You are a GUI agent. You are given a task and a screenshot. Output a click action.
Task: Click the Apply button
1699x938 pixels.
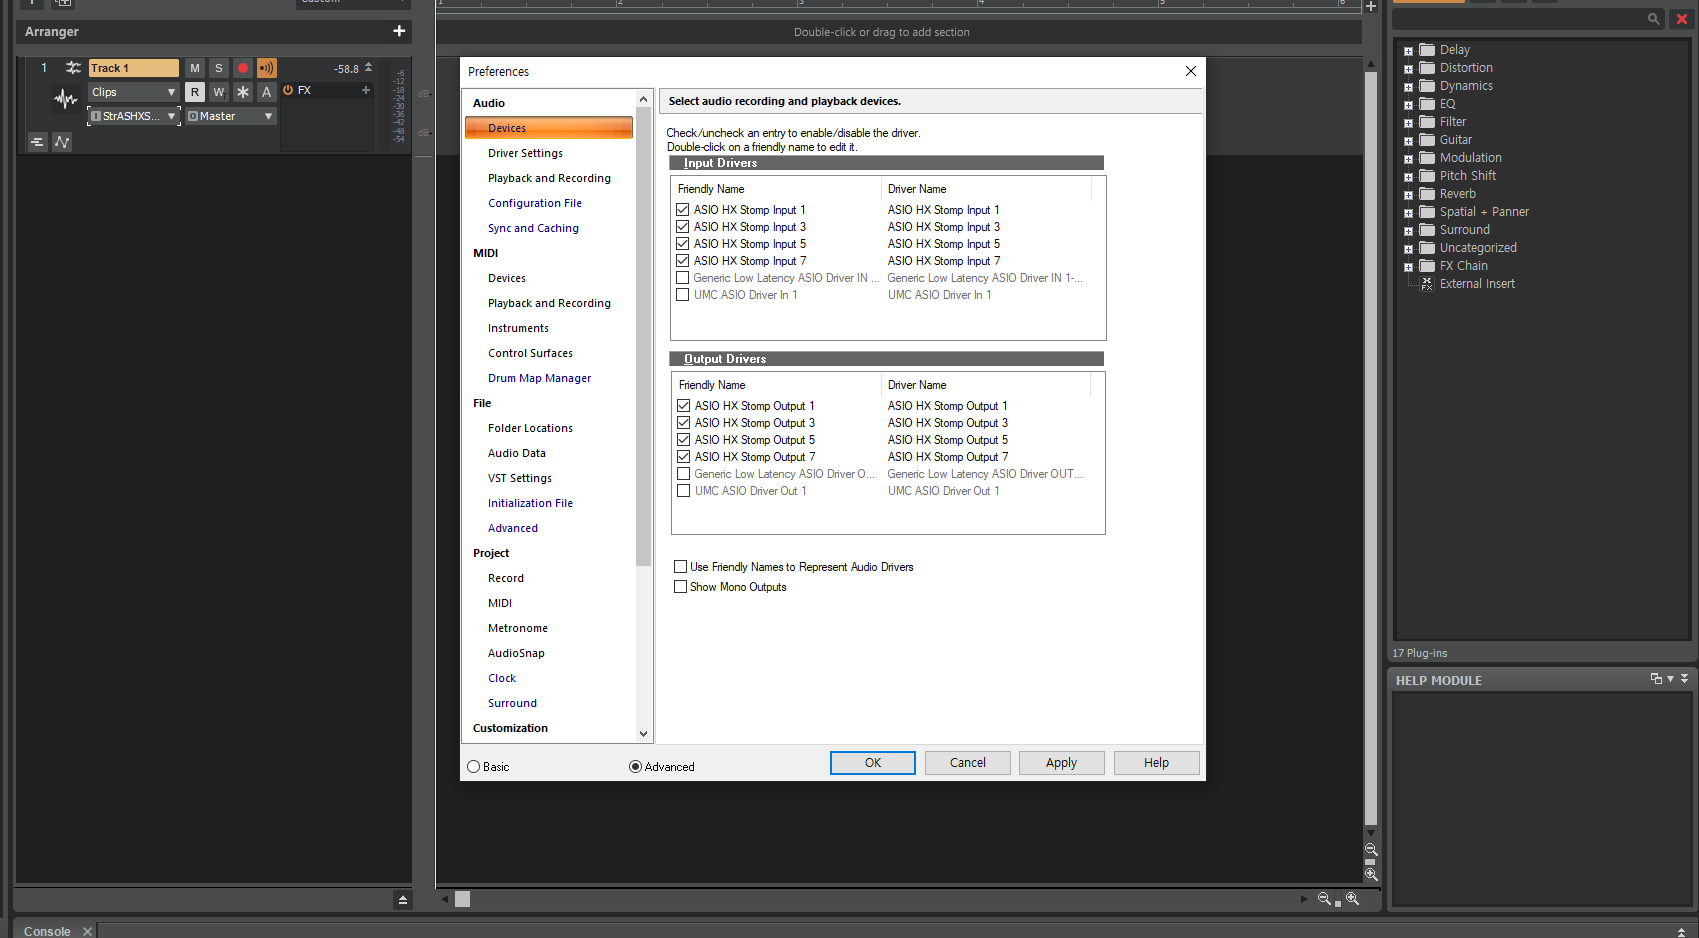1061,763
